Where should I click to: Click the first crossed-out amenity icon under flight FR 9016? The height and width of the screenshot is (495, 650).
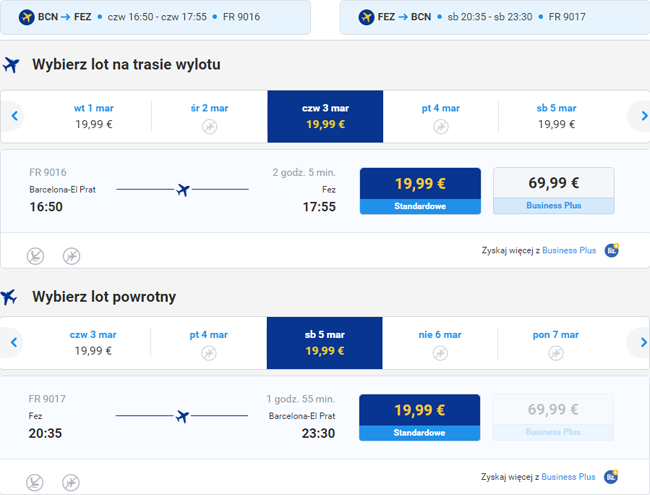click(x=35, y=256)
